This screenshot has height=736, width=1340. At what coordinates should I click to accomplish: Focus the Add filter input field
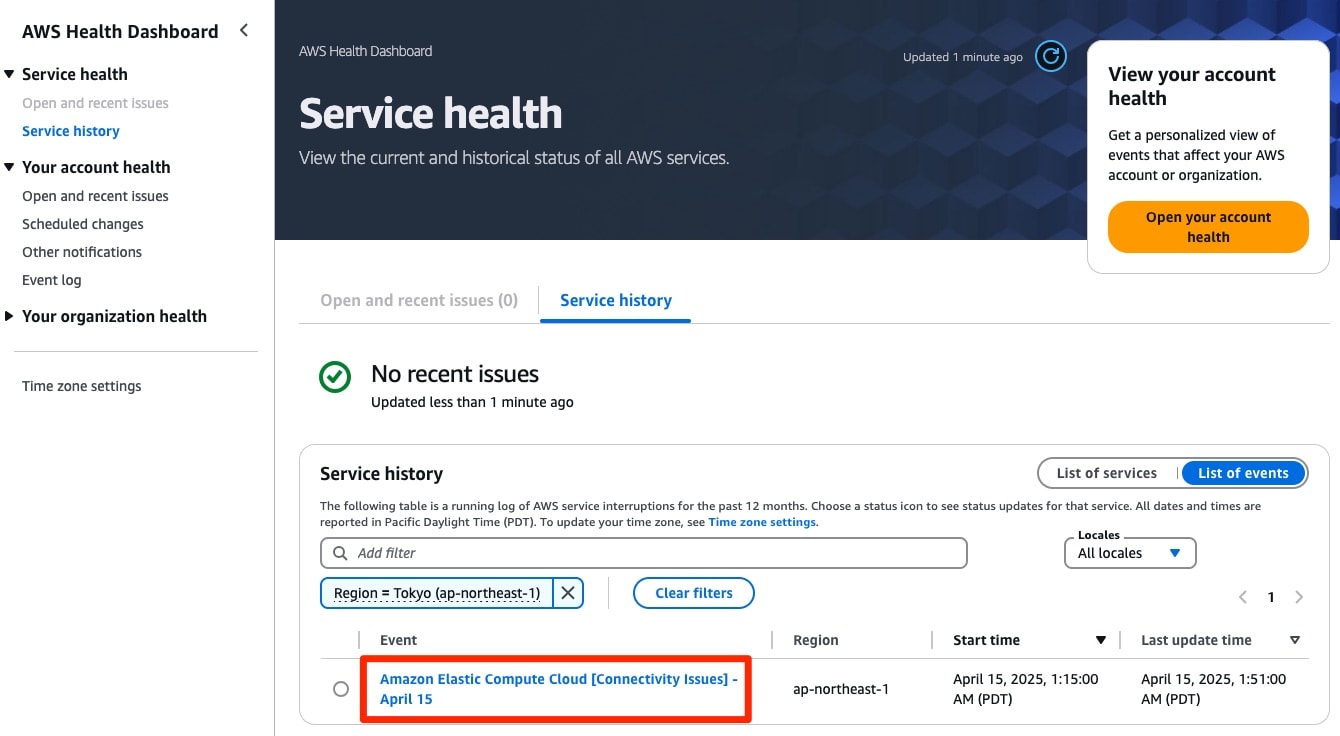644,553
